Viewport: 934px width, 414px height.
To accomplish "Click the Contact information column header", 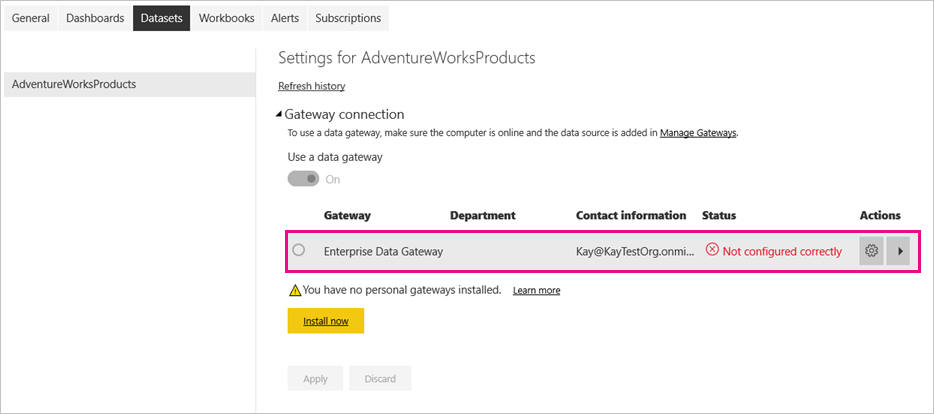I will (x=631, y=215).
